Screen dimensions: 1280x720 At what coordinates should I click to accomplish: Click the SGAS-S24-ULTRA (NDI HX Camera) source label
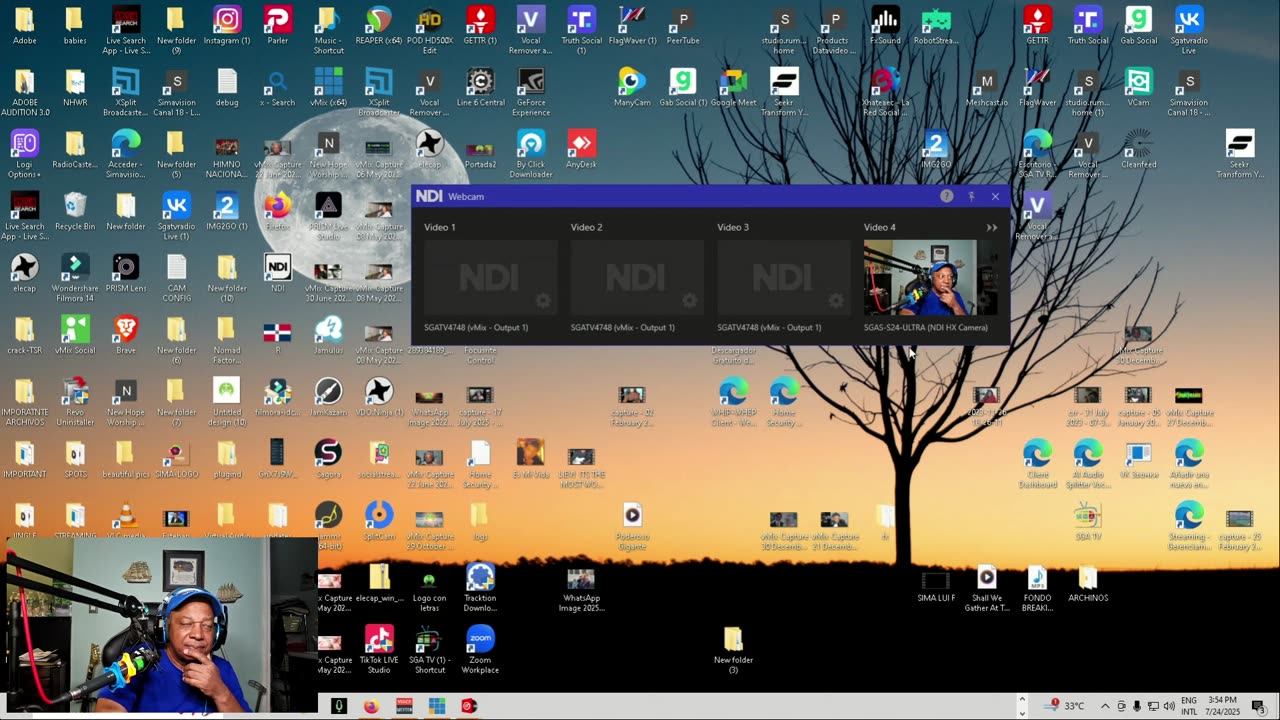point(925,327)
